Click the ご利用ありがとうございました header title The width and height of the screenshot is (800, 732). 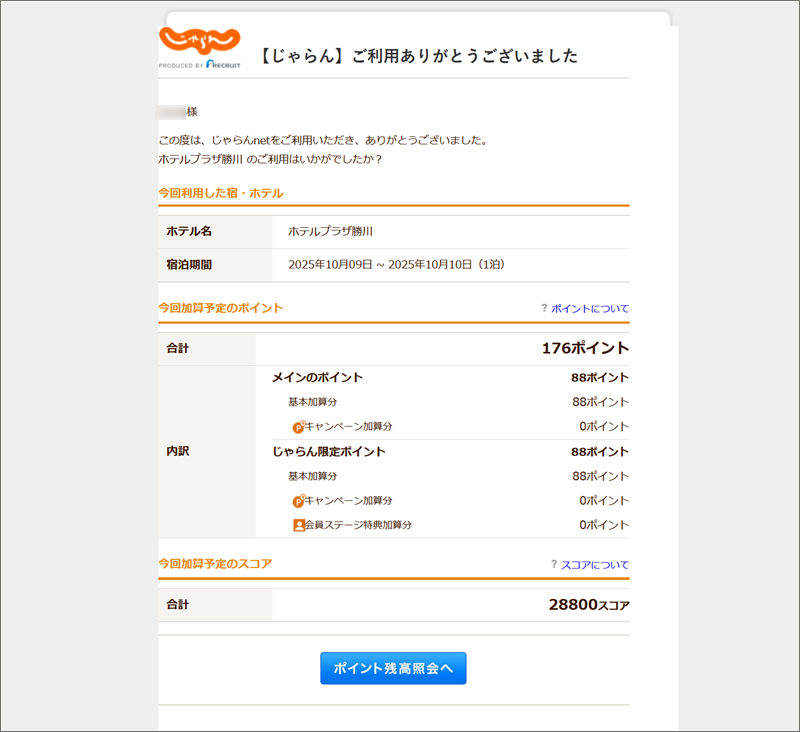pyautogui.click(x=418, y=56)
